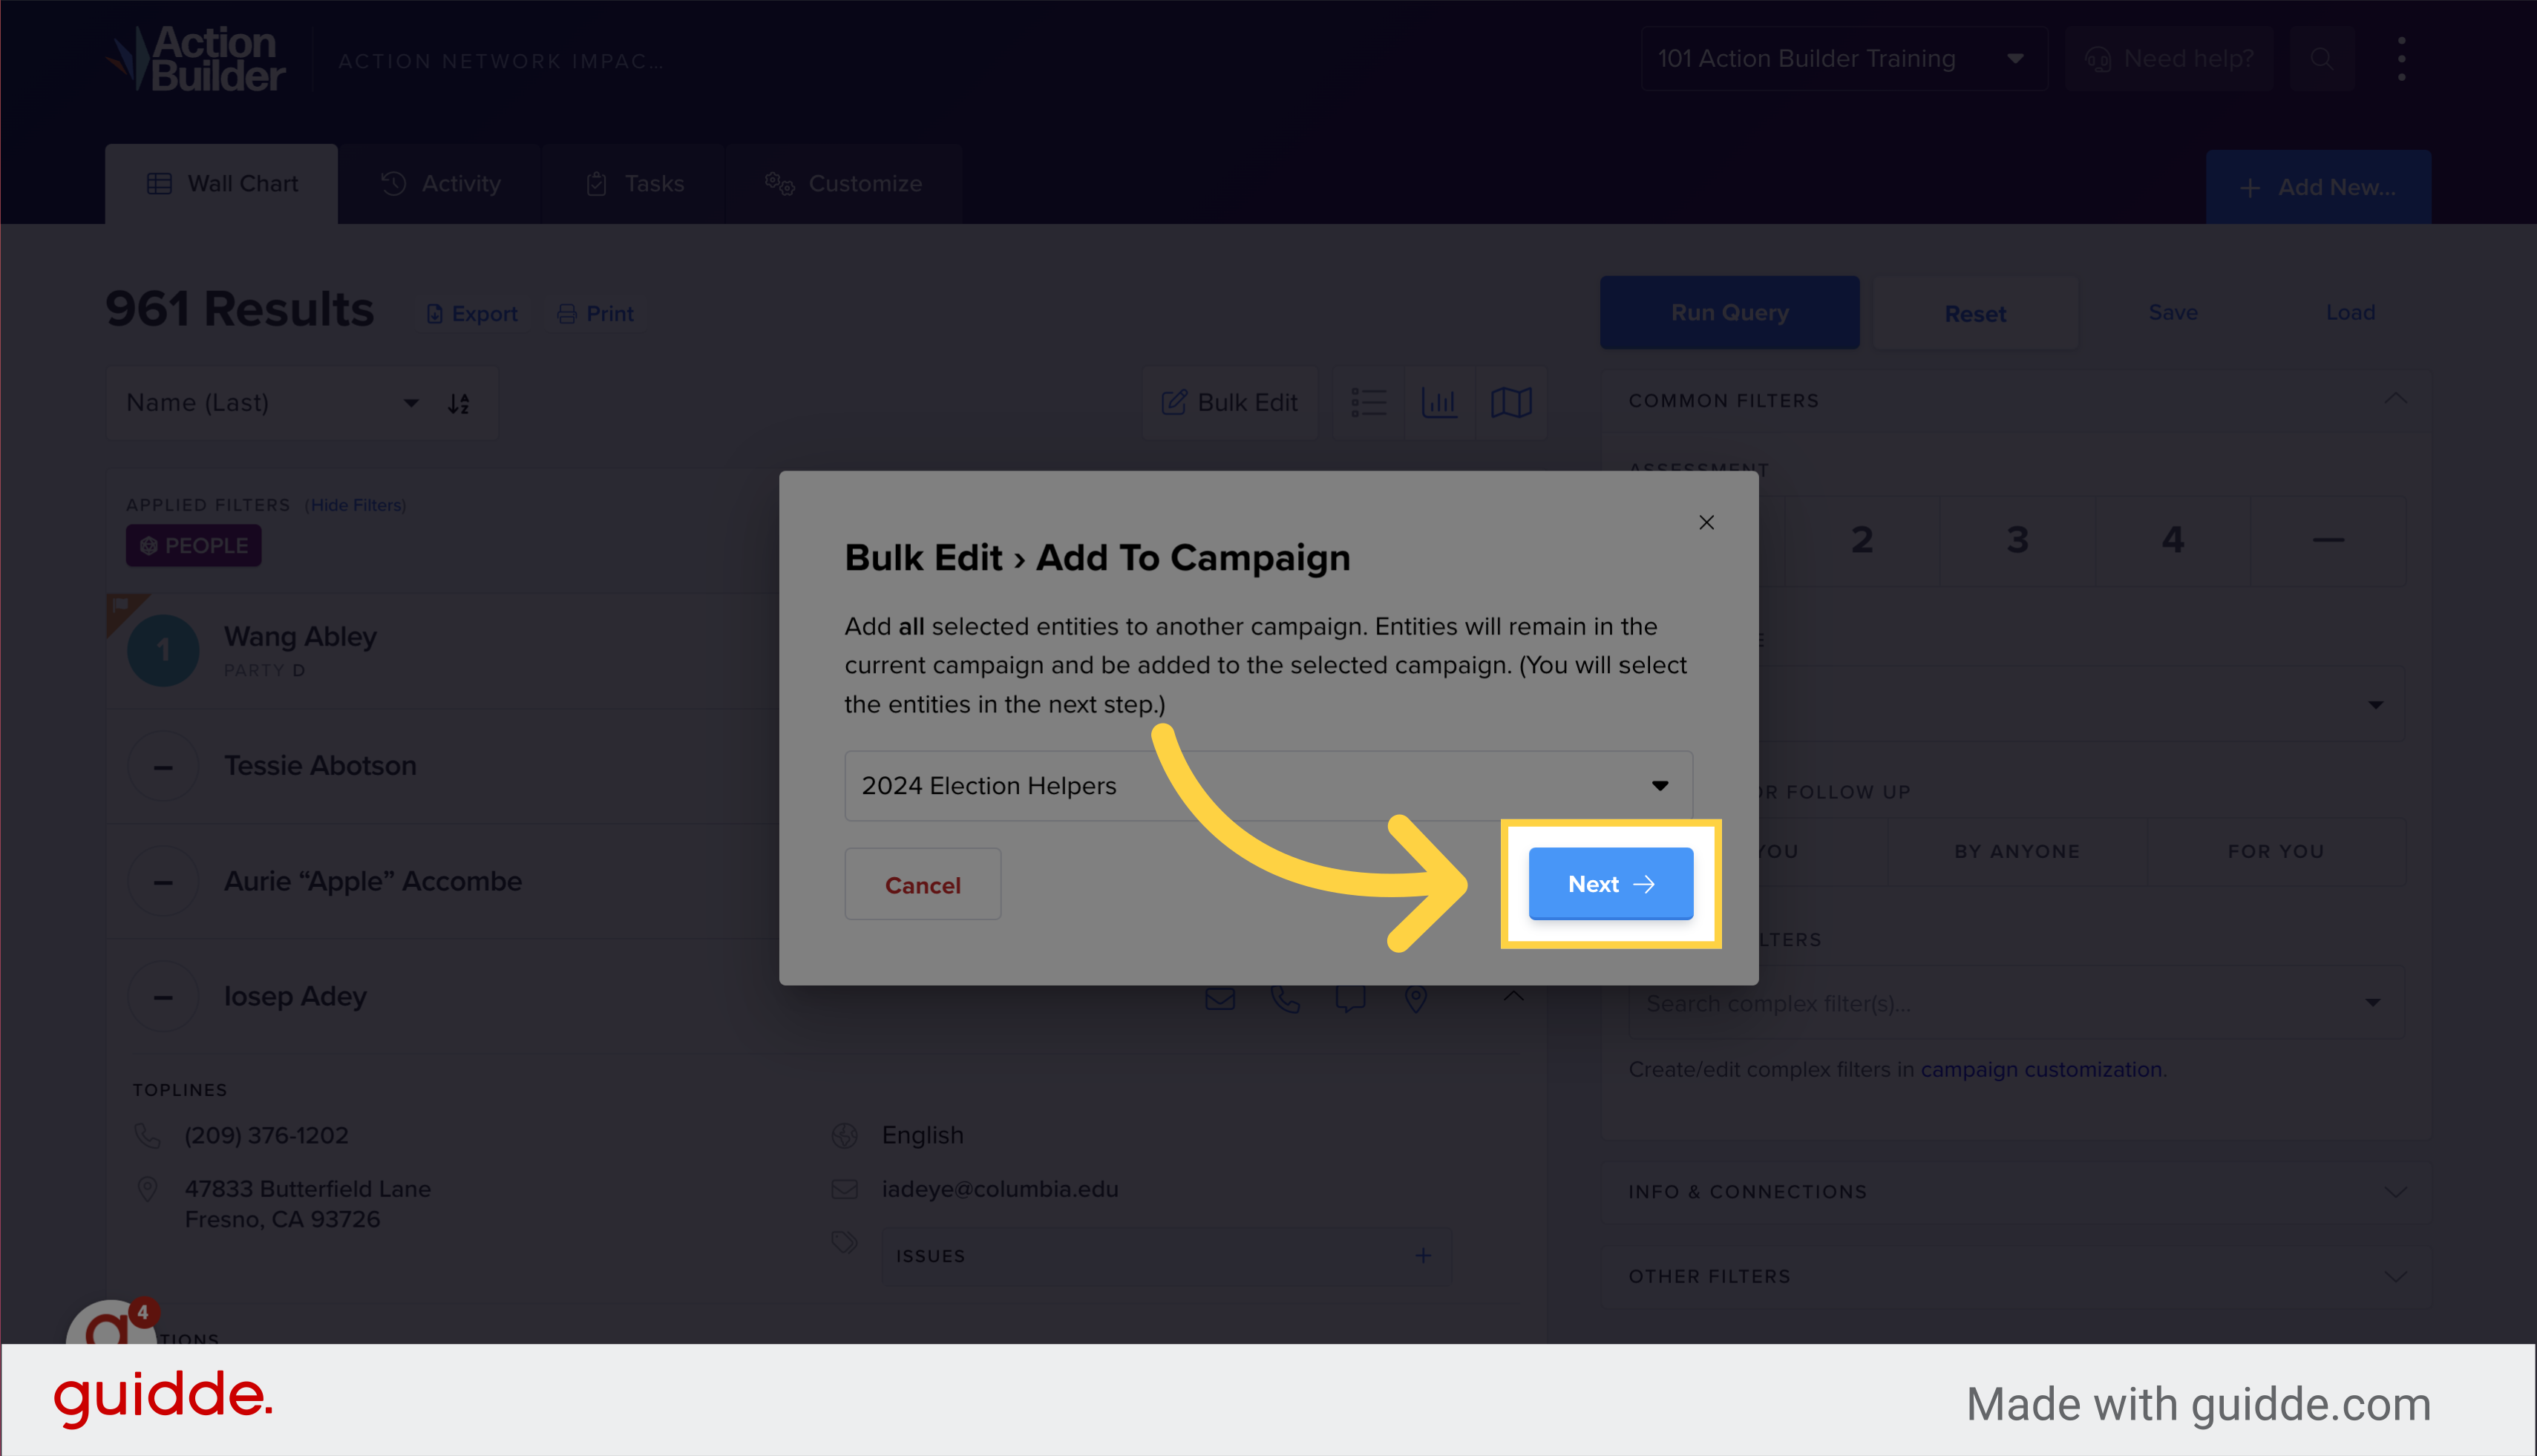This screenshot has width=2537, height=1456.
Task: Open the map view icon
Action: coord(1511,403)
